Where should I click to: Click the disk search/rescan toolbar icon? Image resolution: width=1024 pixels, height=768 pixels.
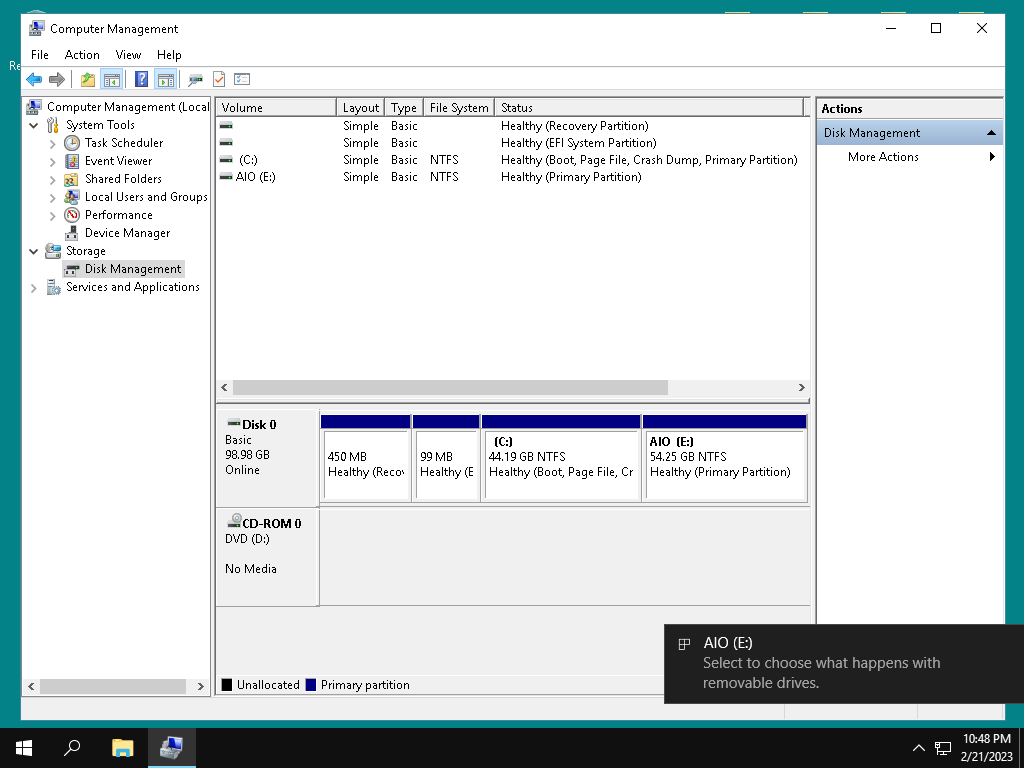click(195, 80)
